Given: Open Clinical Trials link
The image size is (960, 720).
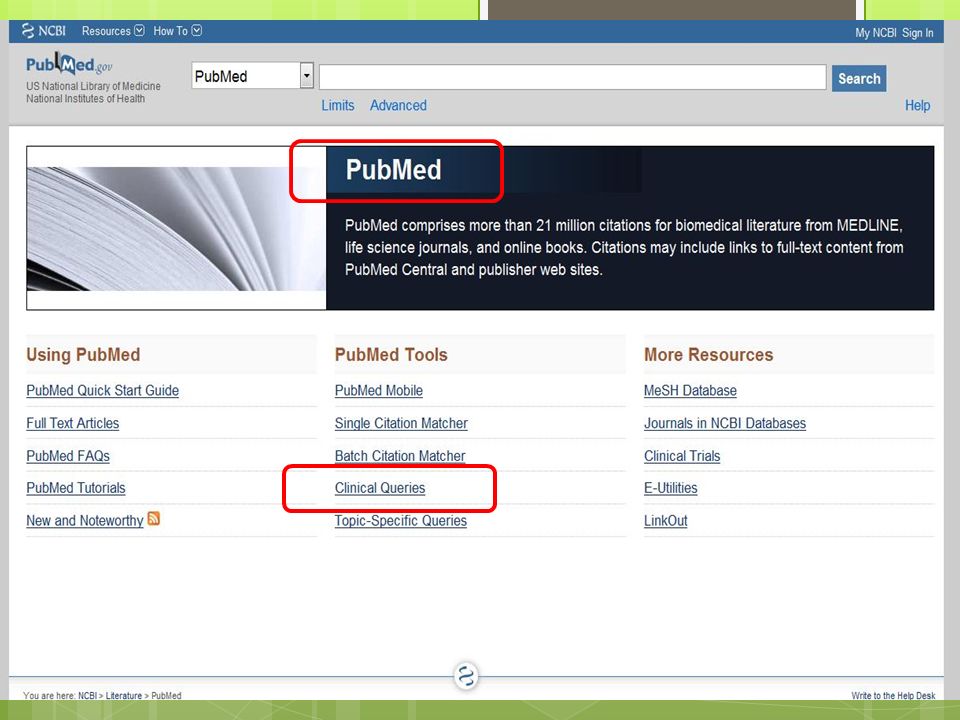Looking at the screenshot, I should click(x=682, y=456).
